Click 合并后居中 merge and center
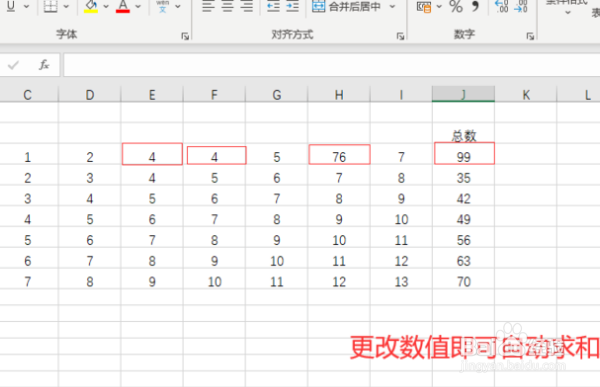This screenshot has width=600, height=387. (x=346, y=6)
